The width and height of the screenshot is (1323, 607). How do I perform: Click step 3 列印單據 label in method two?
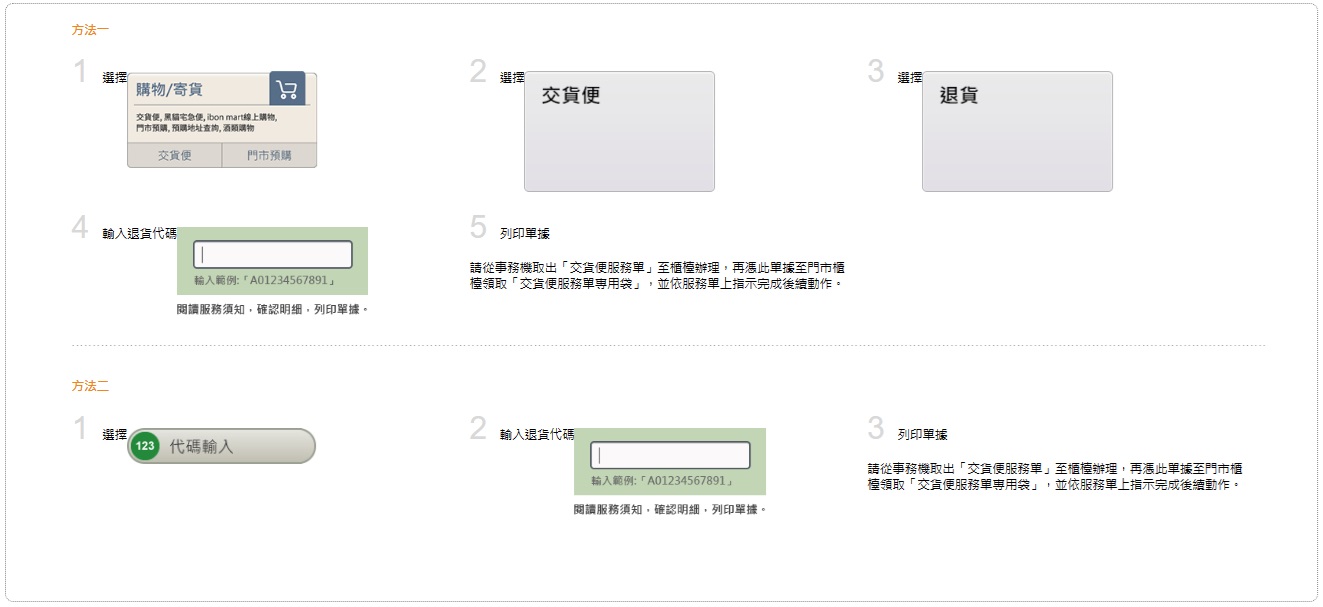click(x=922, y=435)
